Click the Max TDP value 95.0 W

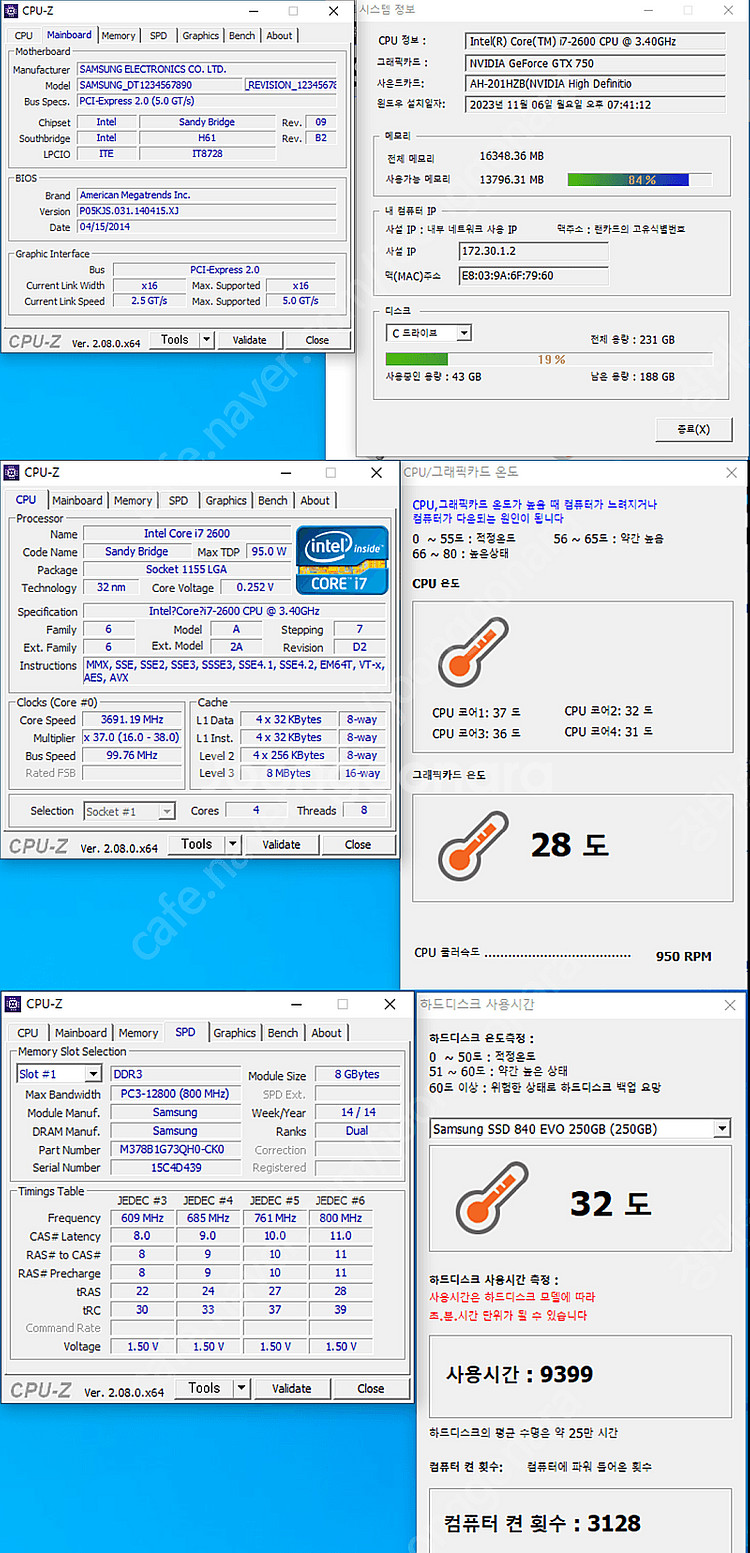pyautogui.click(x=269, y=552)
